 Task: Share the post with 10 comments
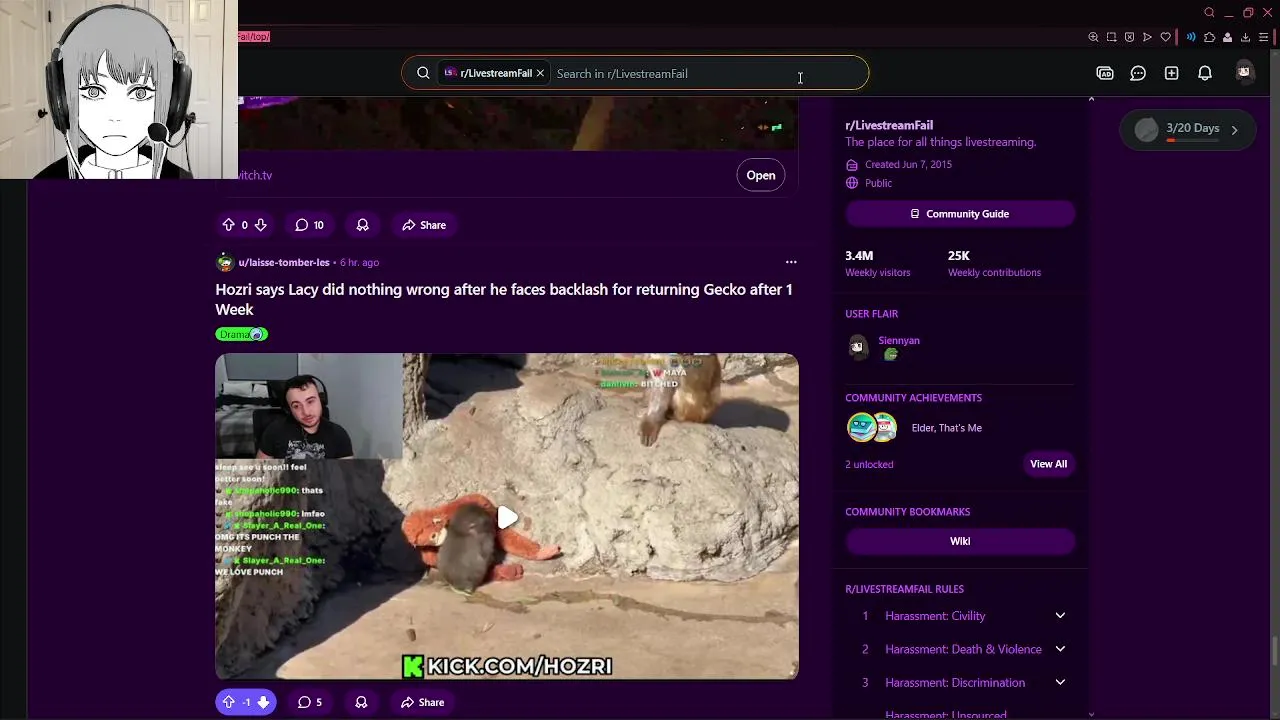[x=424, y=225]
